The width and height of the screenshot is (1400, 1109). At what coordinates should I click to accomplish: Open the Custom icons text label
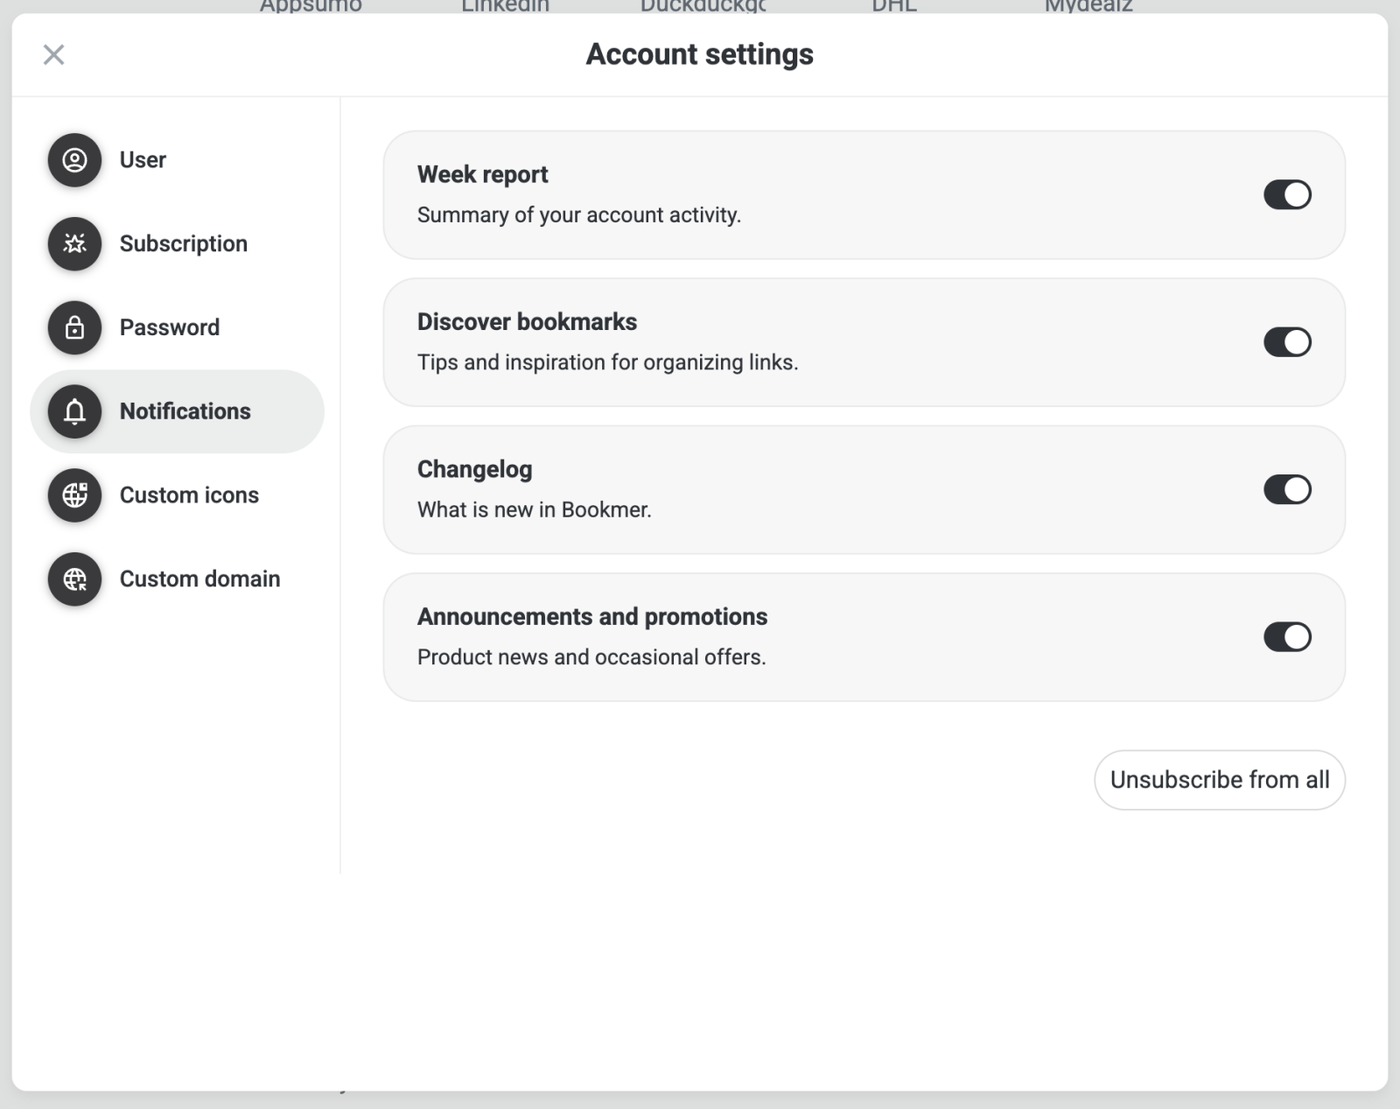pos(189,495)
